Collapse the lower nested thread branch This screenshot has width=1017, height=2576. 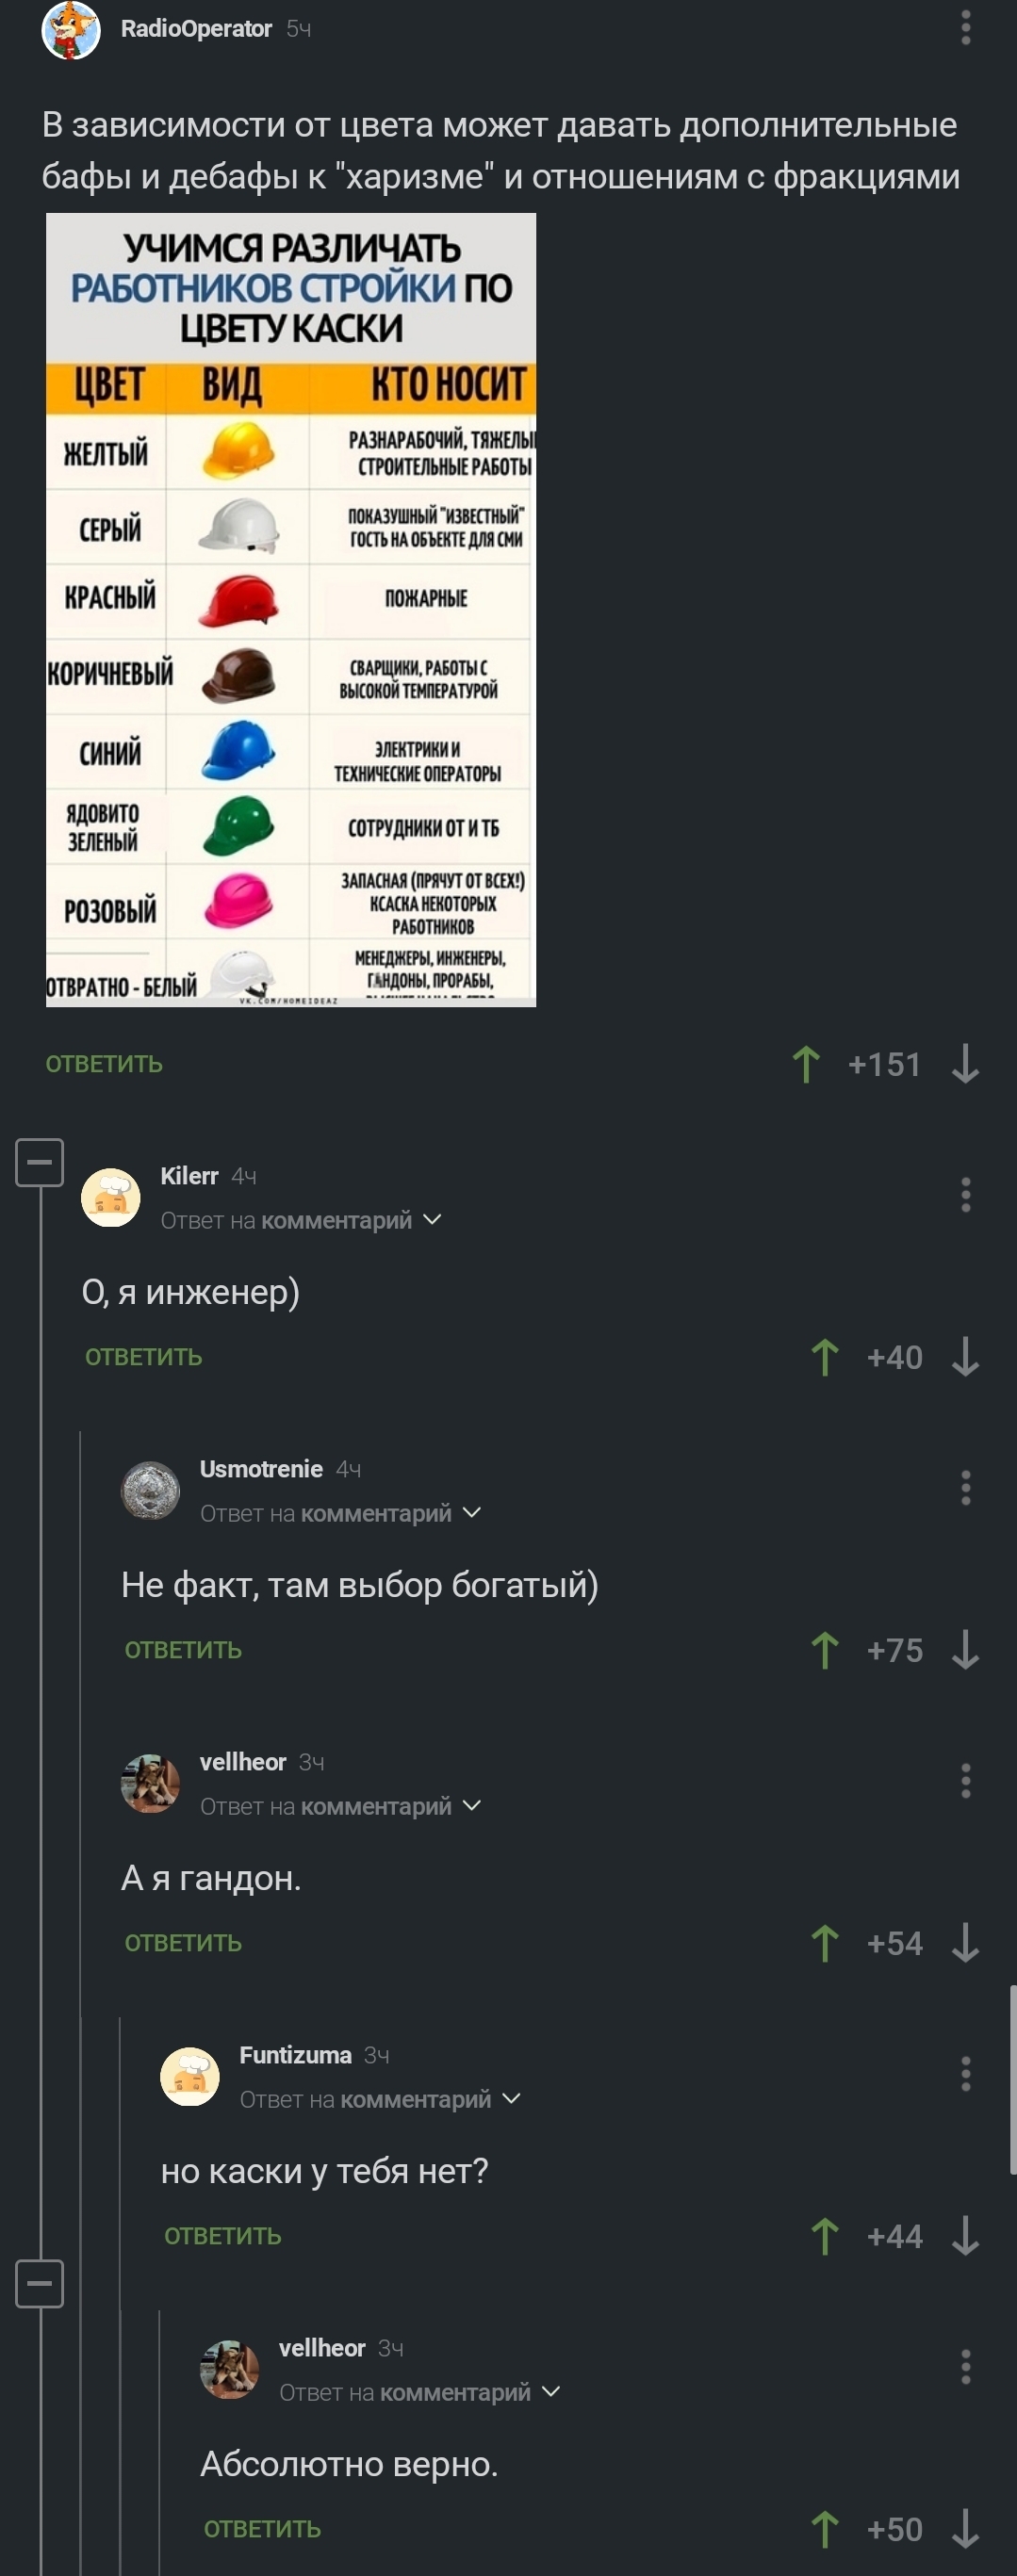point(40,2283)
